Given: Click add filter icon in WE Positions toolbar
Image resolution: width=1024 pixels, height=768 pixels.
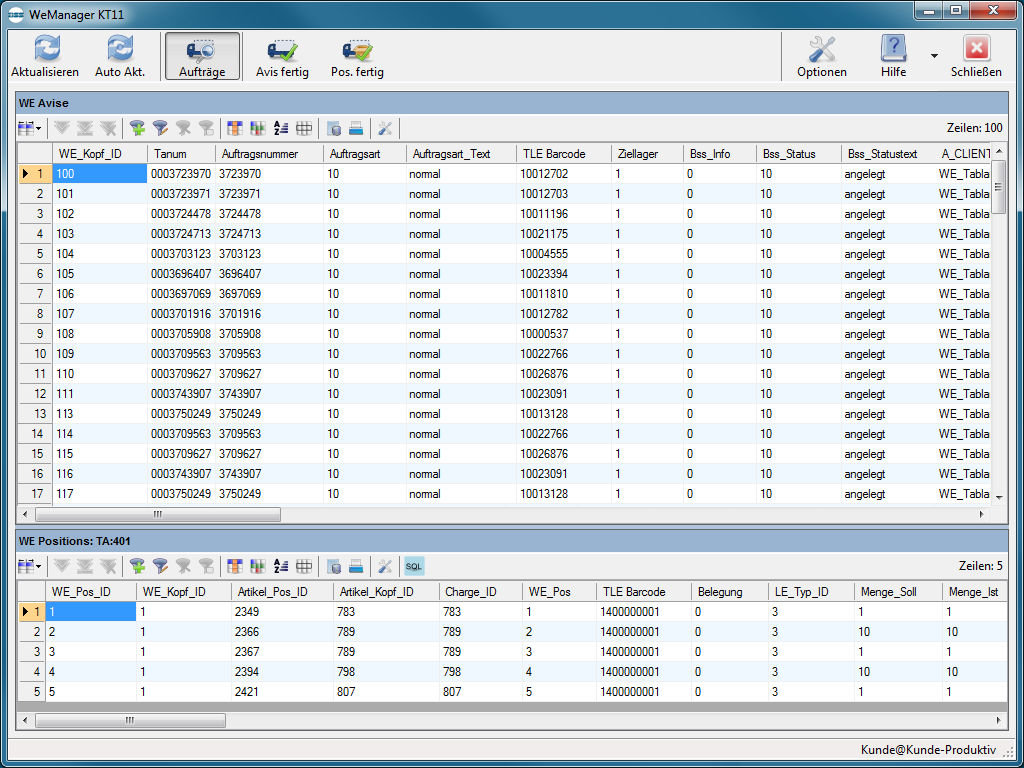Looking at the screenshot, I should 137,566.
